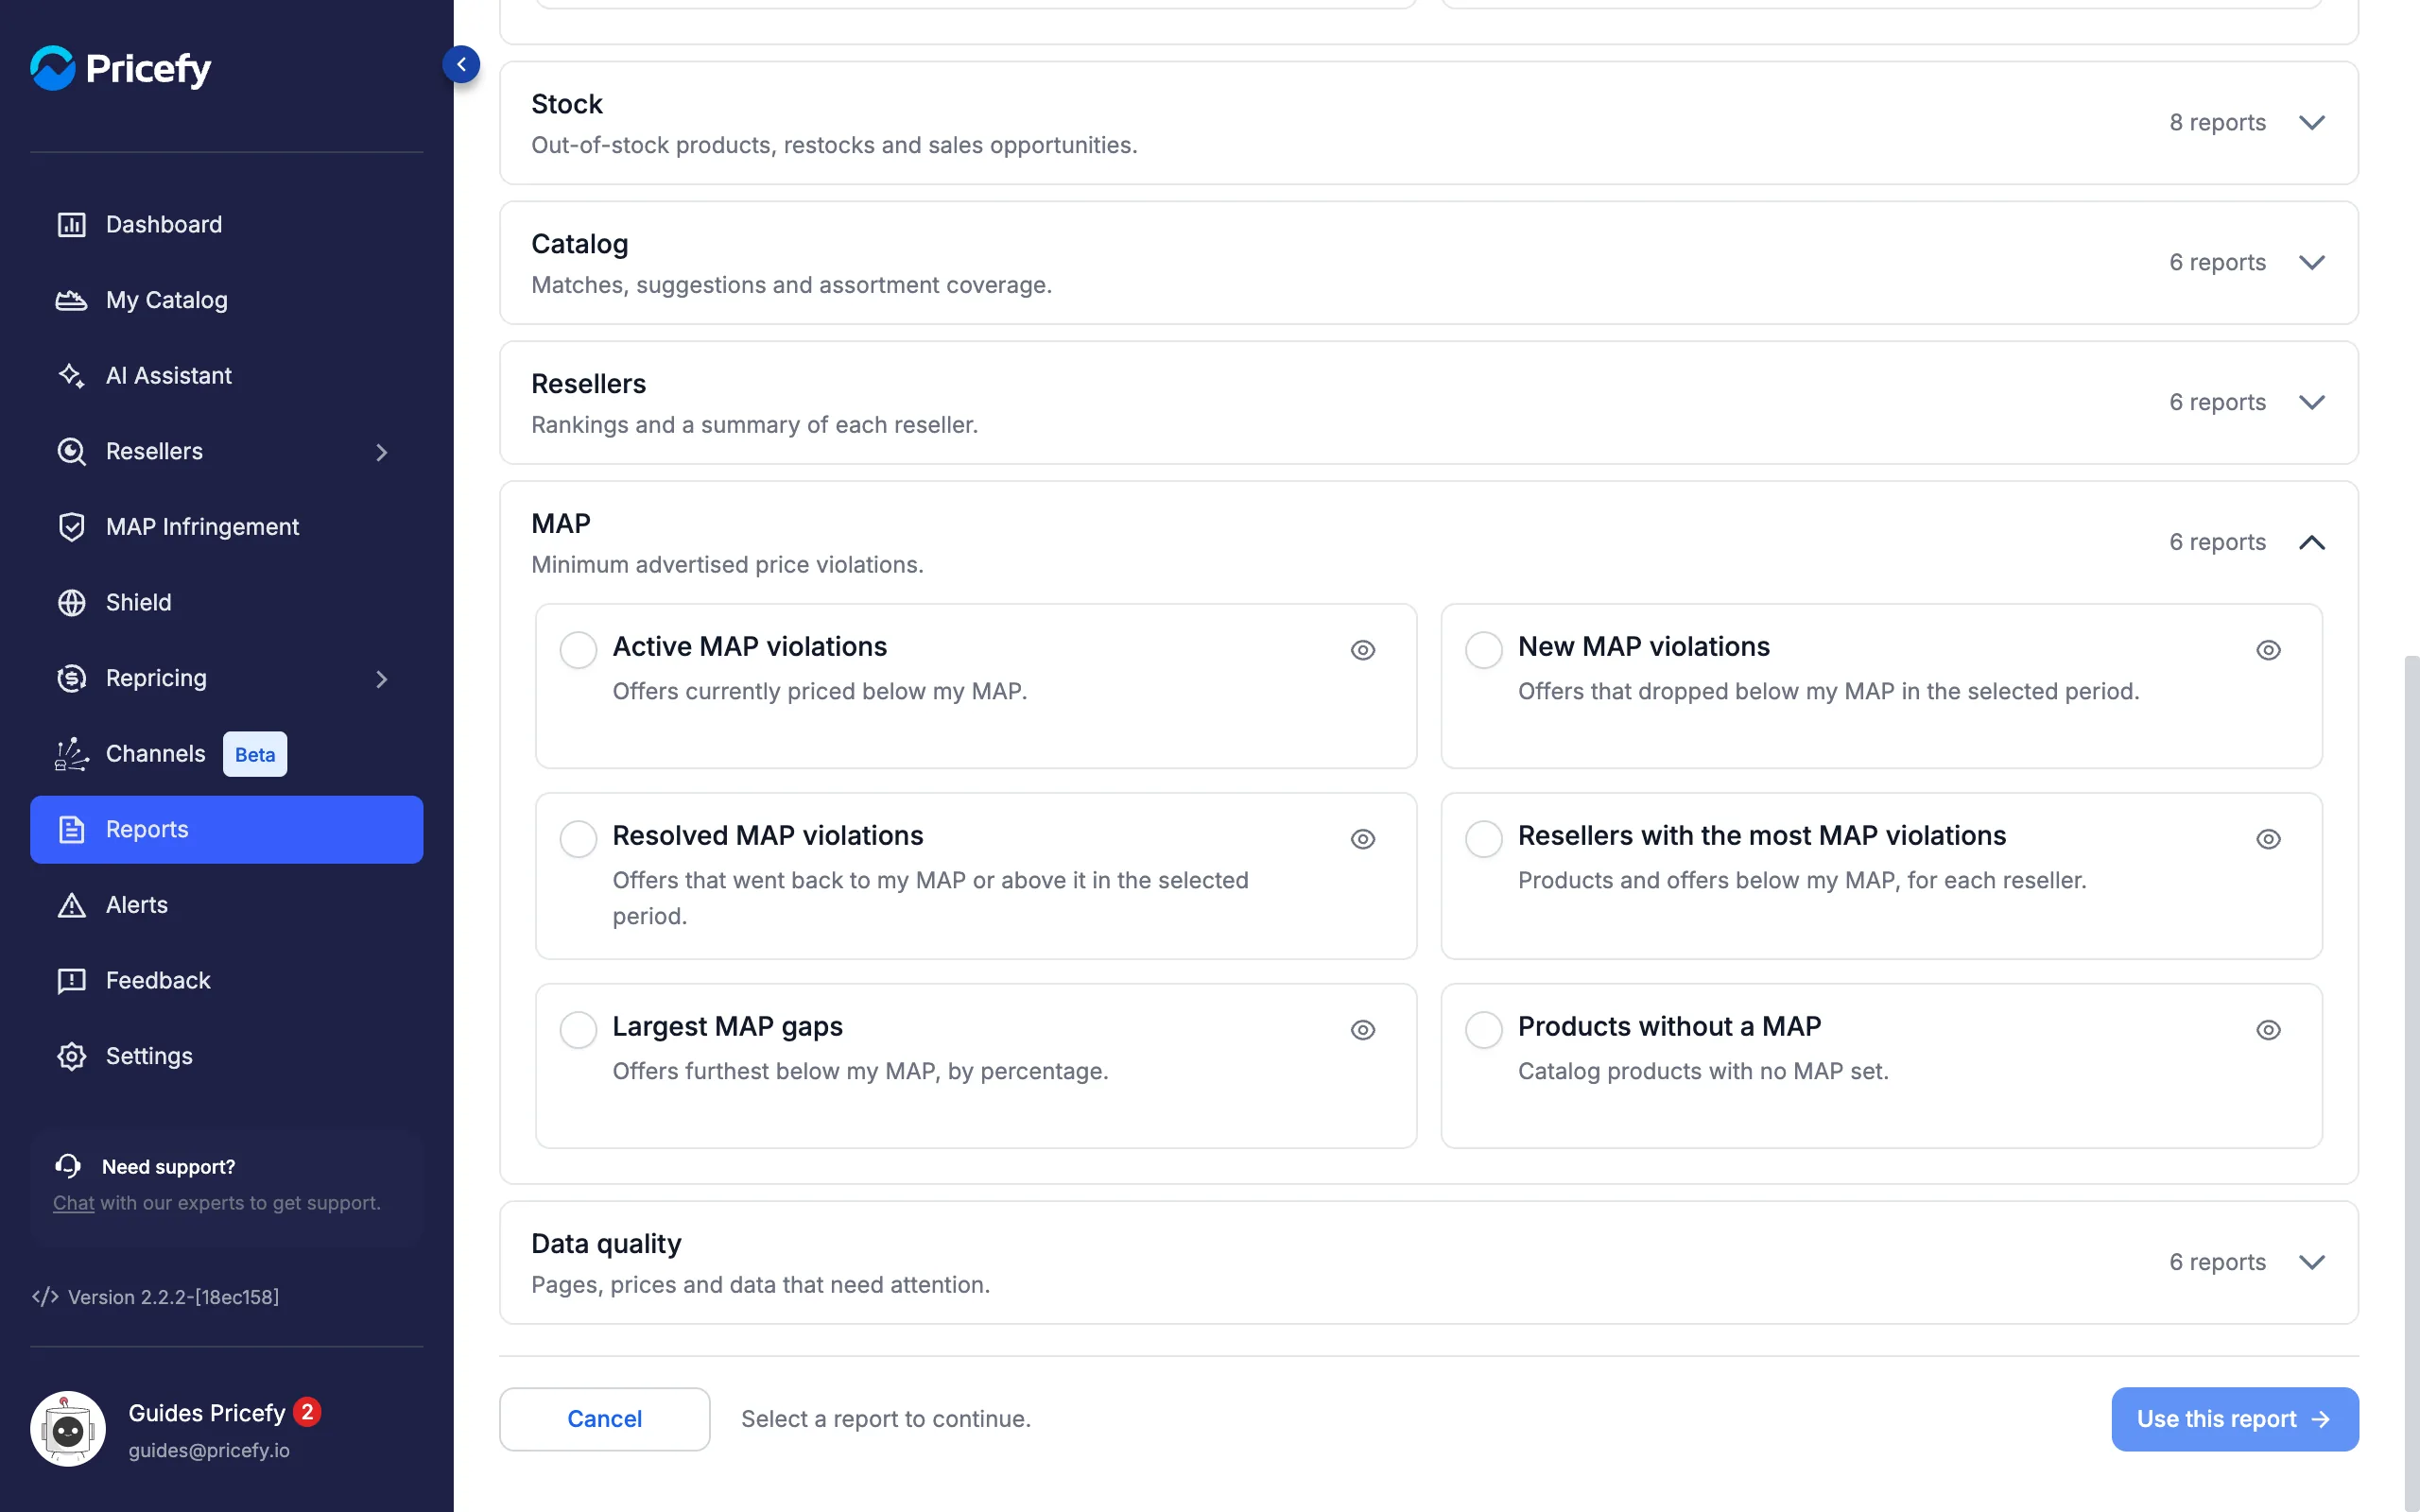Click the page vertical scrollbar
Viewport: 2420px width, 1512px height.
pyautogui.click(x=2411, y=1082)
